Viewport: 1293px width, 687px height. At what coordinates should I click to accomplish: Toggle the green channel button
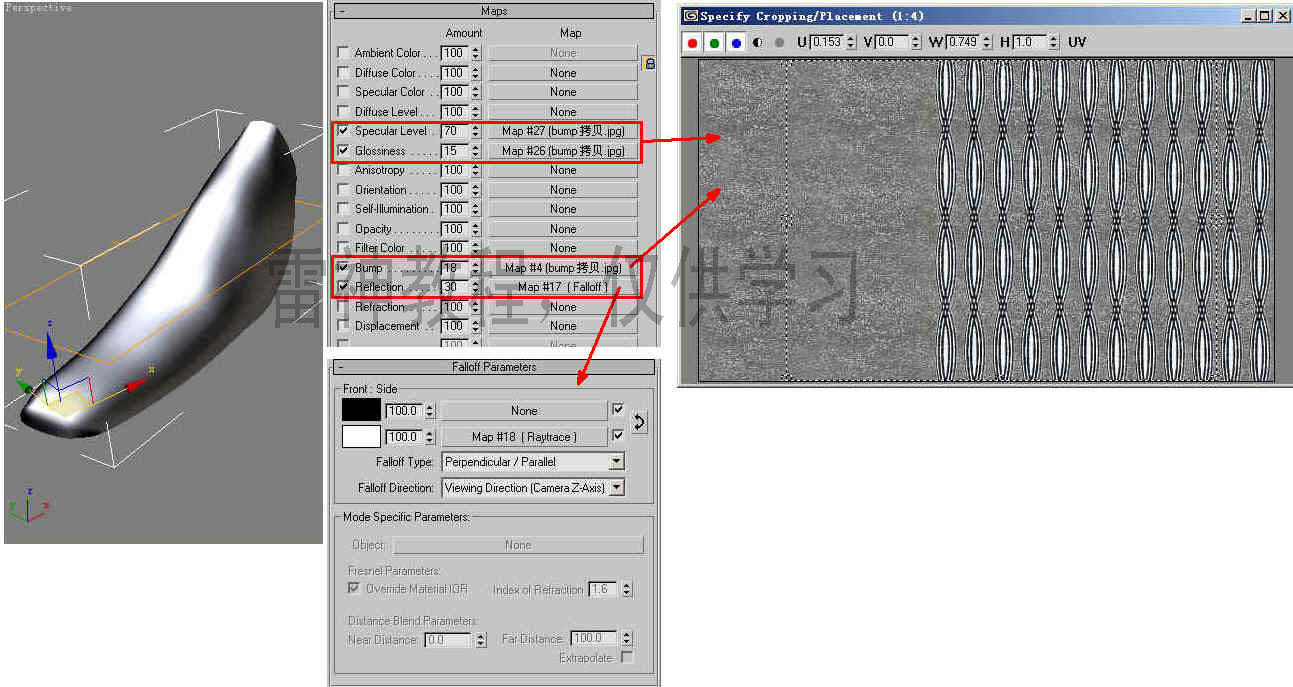[714, 43]
